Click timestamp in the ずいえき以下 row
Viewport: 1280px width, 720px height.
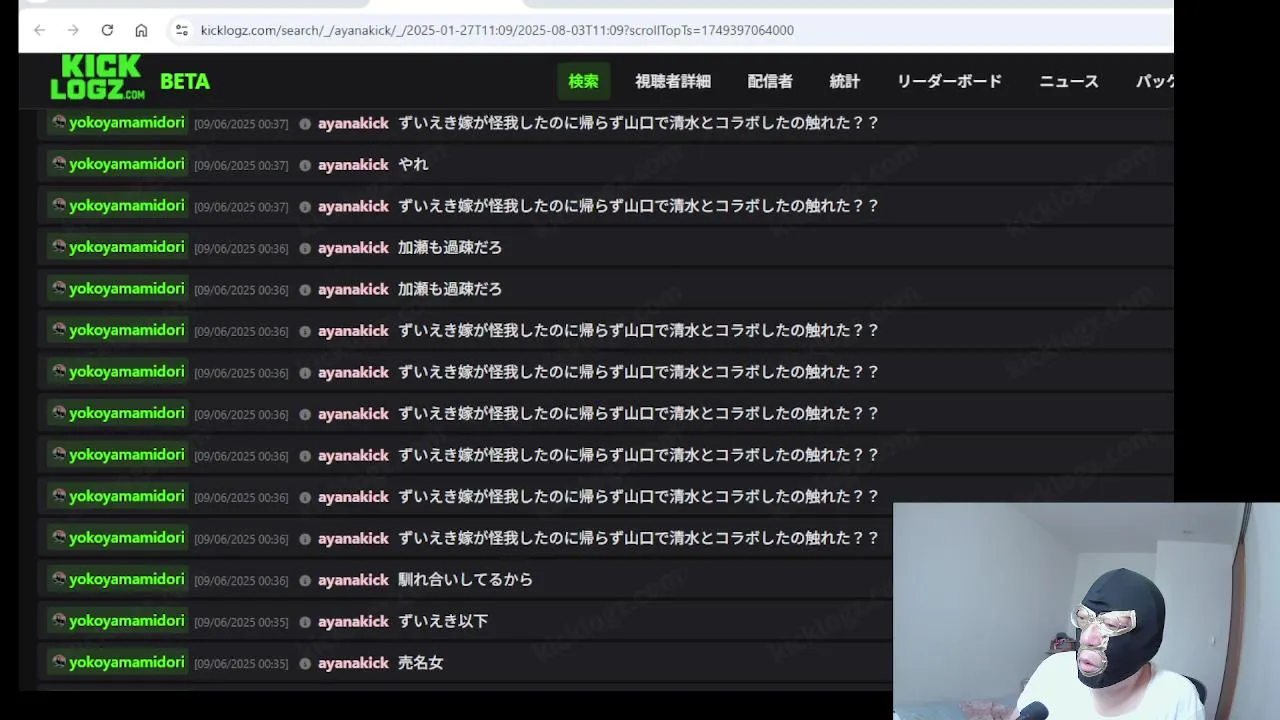(241, 622)
